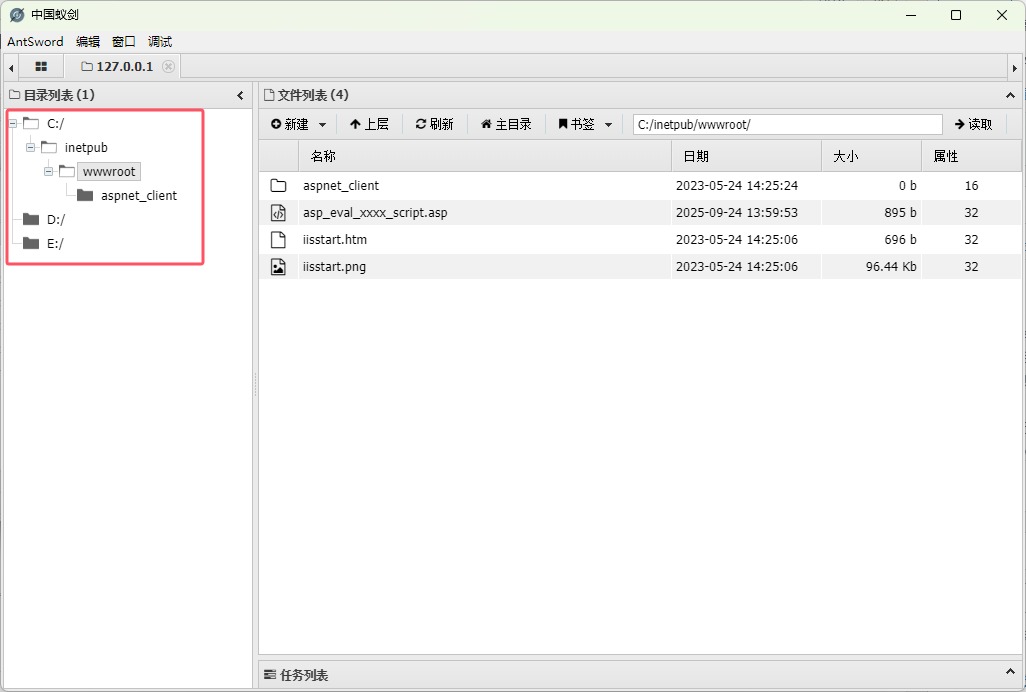Click the path input field

tap(787, 124)
